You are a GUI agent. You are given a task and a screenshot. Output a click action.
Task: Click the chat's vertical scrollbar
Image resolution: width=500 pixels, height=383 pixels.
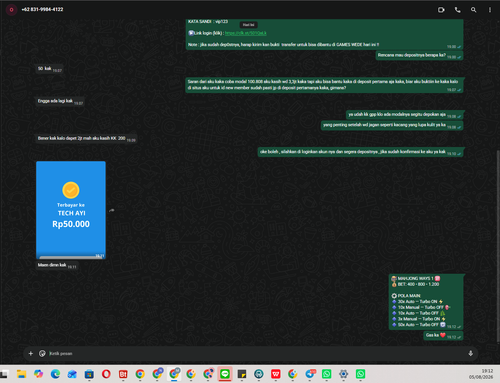[498, 245]
